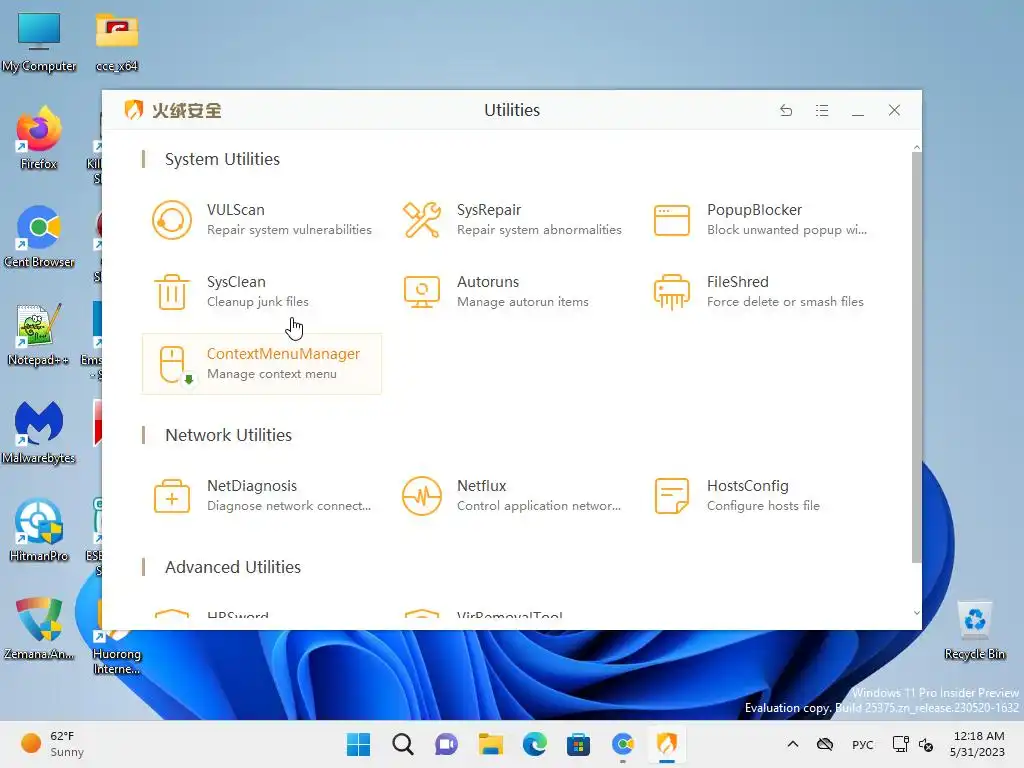
Task: Open NetDiagnosis first-aid kit icon
Action: (x=172, y=496)
